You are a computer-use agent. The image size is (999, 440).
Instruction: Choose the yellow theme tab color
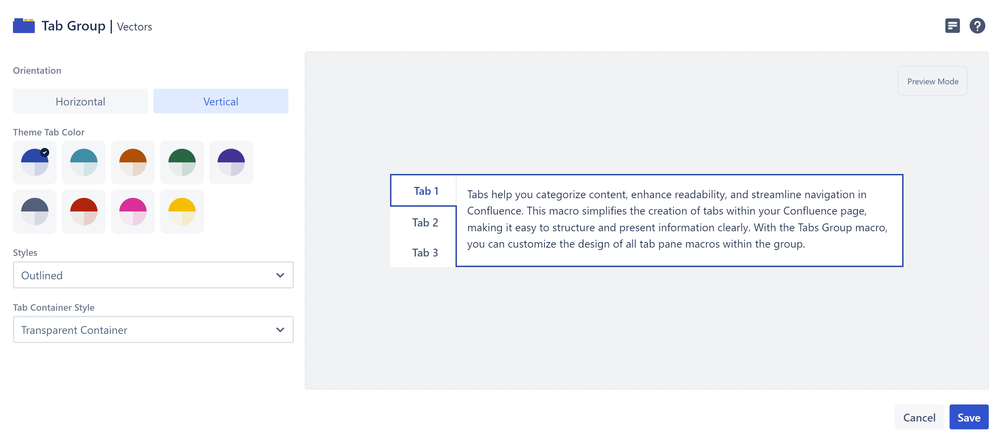[x=182, y=211]
